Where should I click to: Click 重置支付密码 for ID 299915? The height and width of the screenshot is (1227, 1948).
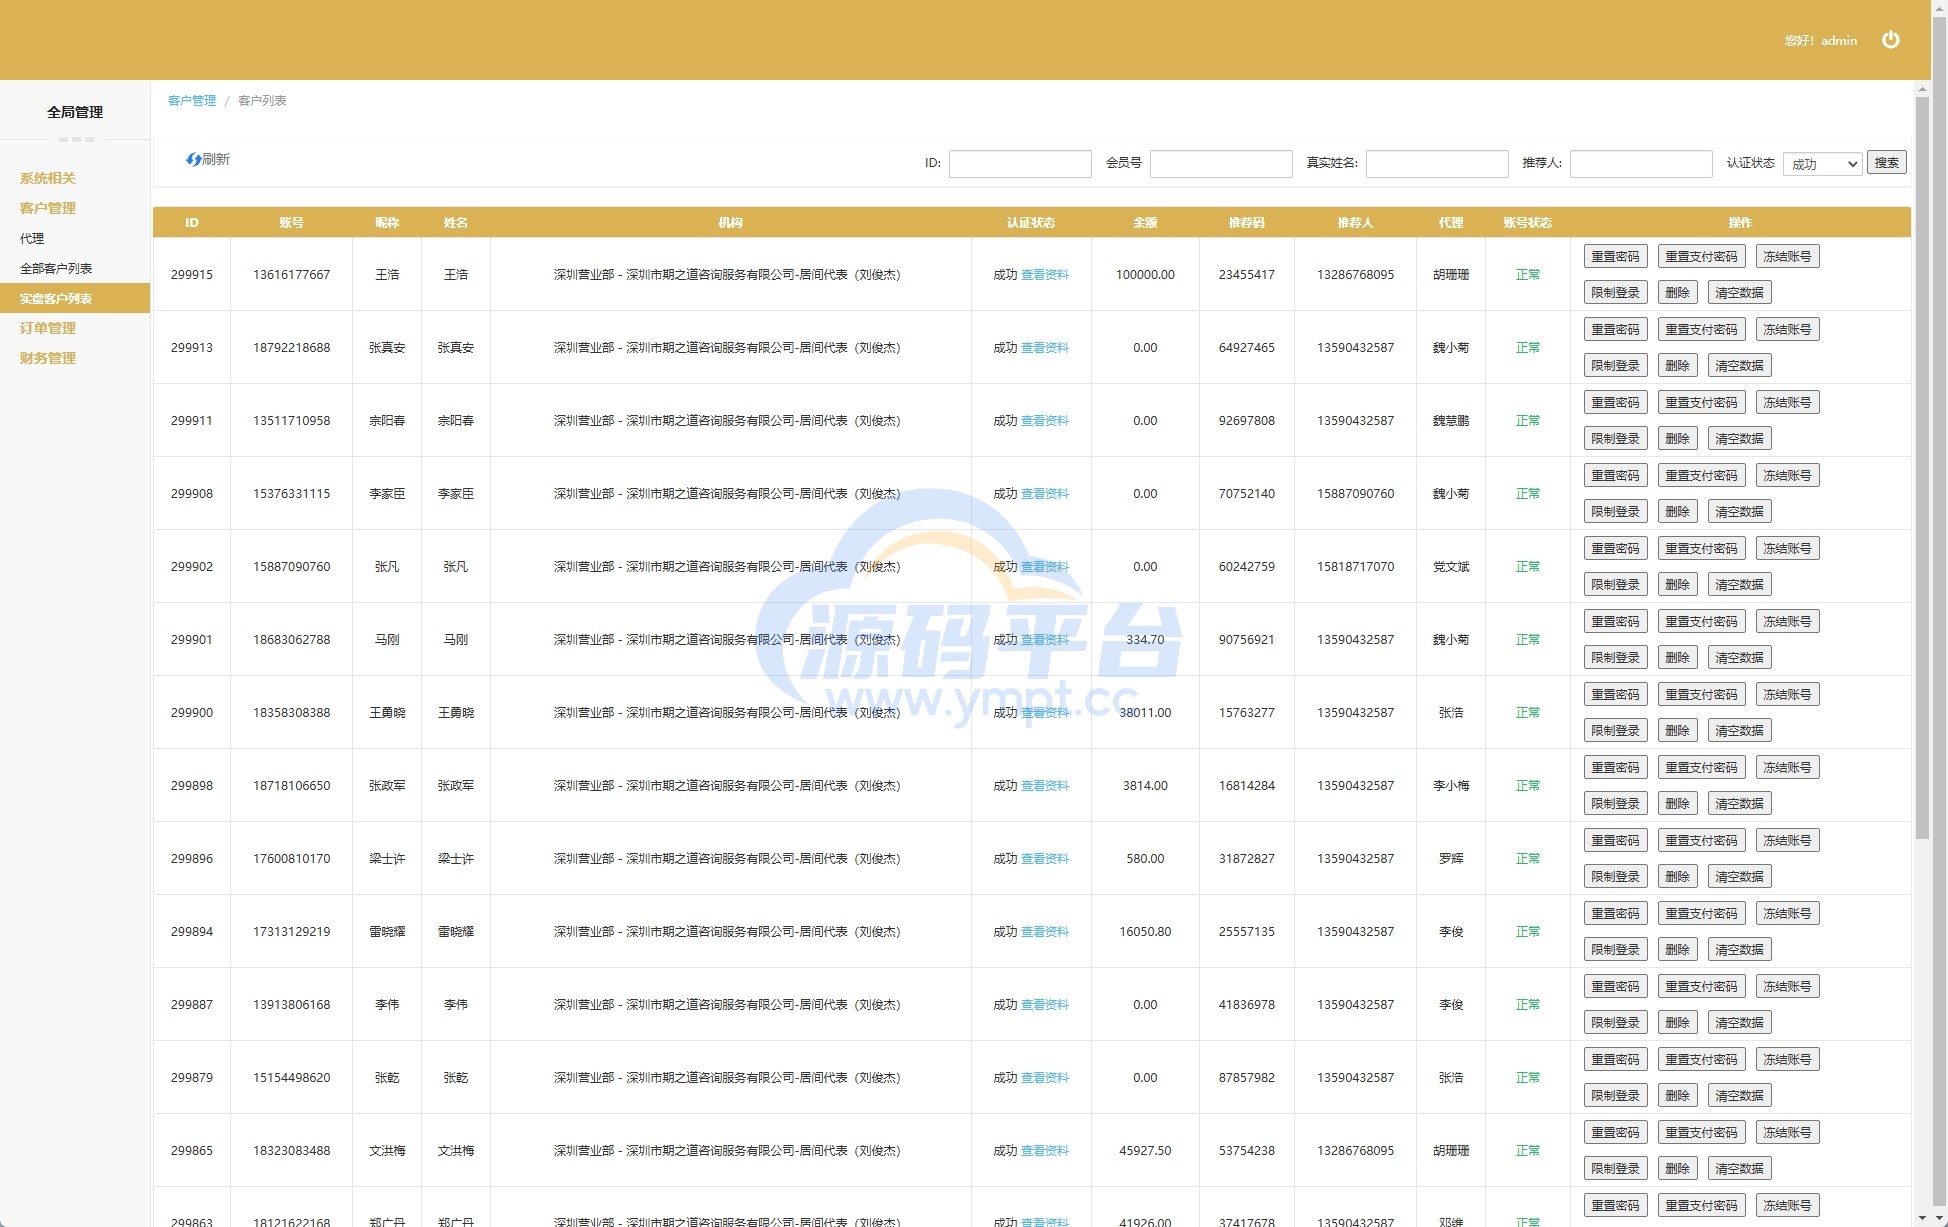pos(1701,257)
